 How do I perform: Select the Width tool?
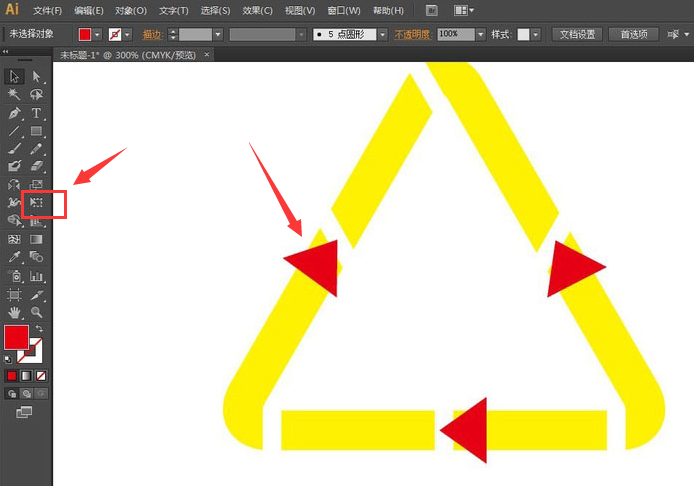[14, 203]
